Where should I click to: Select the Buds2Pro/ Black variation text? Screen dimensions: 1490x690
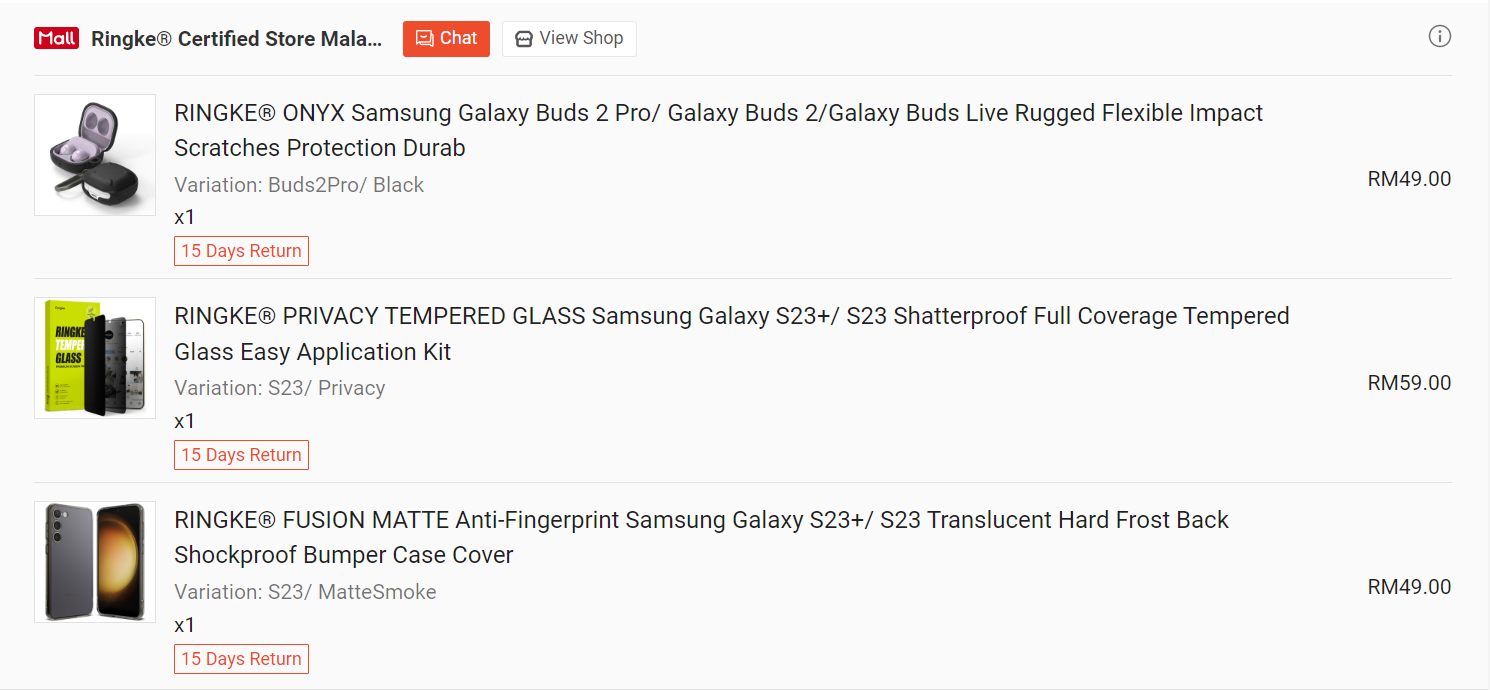click(x=299, y=185)
